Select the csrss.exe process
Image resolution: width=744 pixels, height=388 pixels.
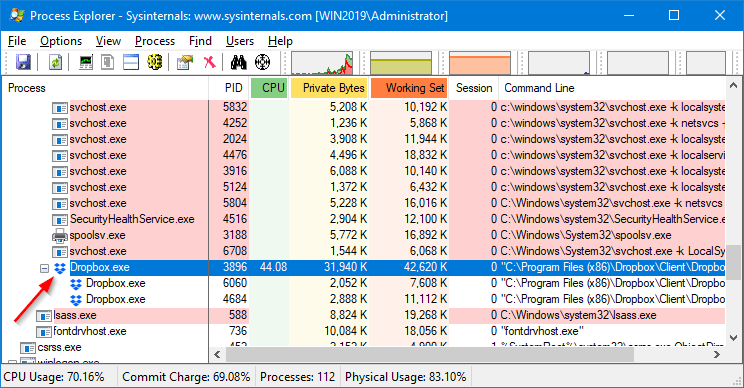tap(59, 348)
